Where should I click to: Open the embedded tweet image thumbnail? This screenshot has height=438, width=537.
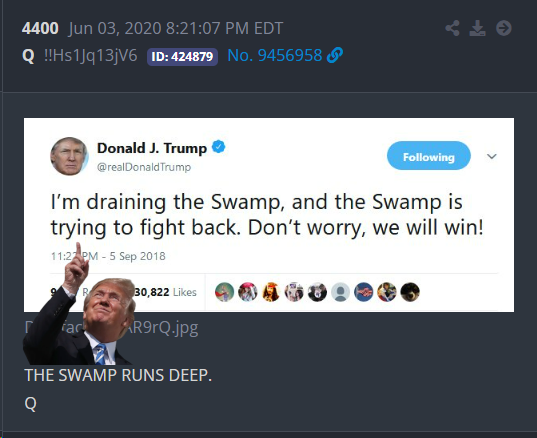point(269,215)
